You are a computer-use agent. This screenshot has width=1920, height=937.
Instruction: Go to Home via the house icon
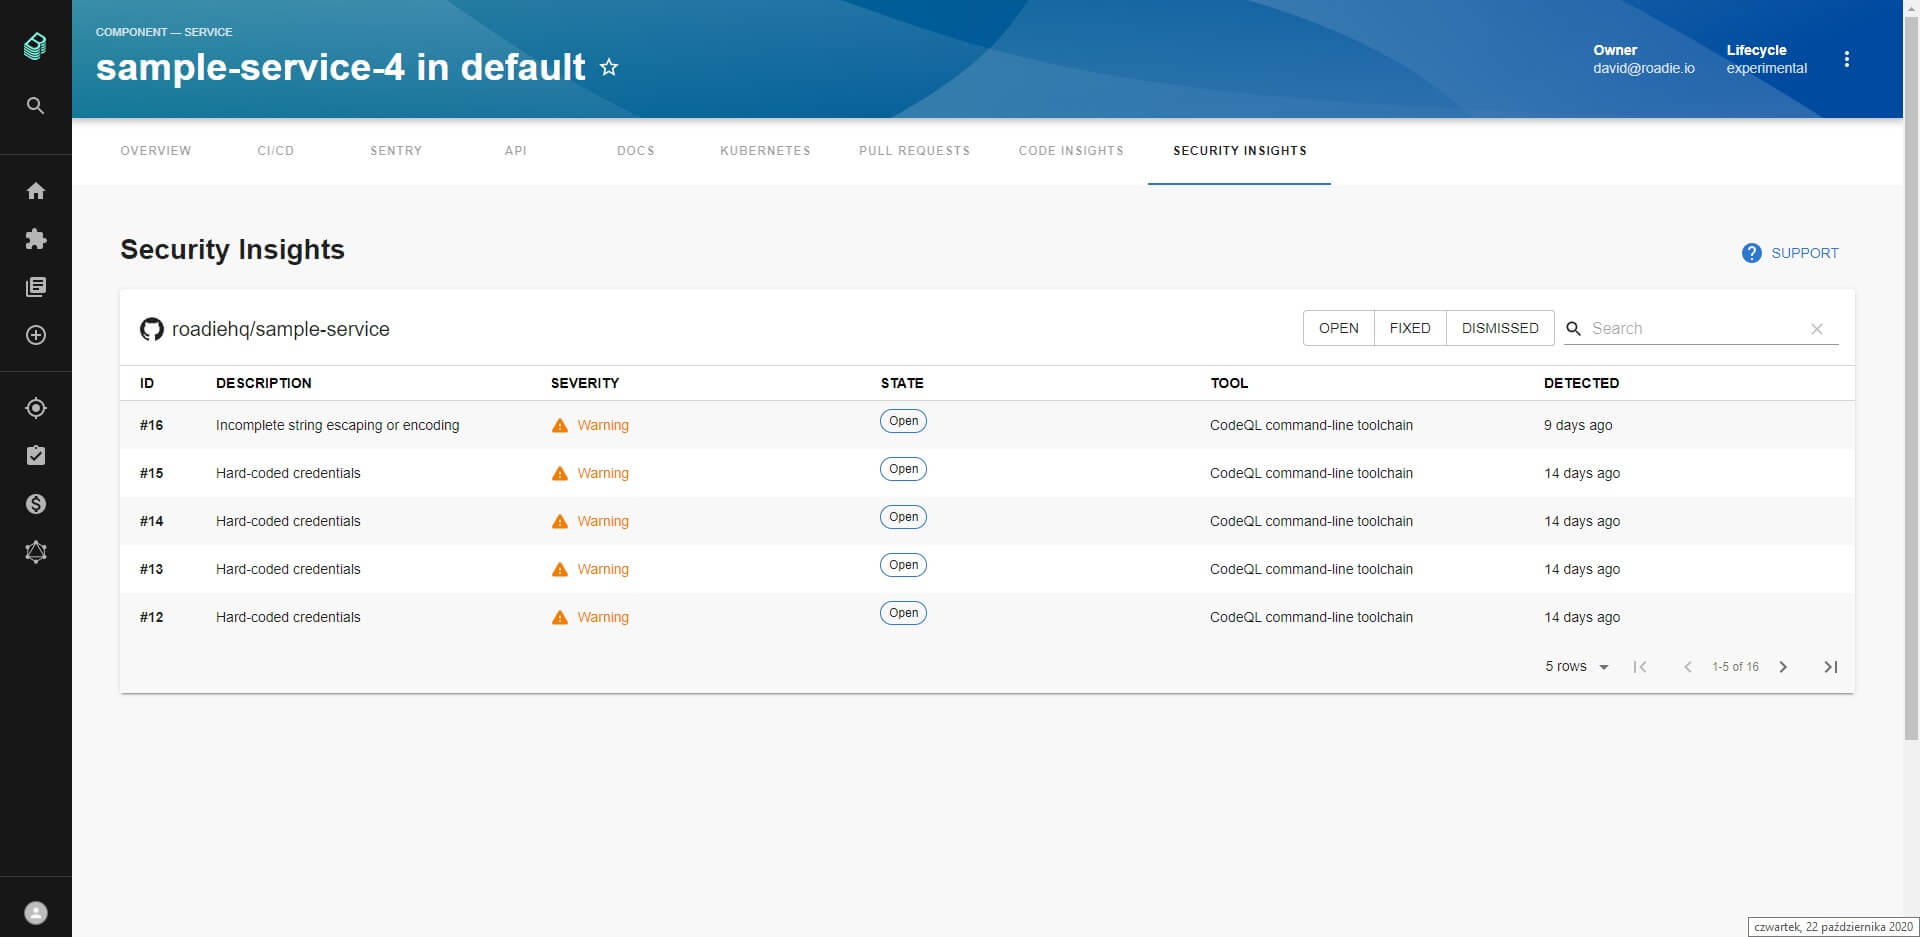click(36, 191)
